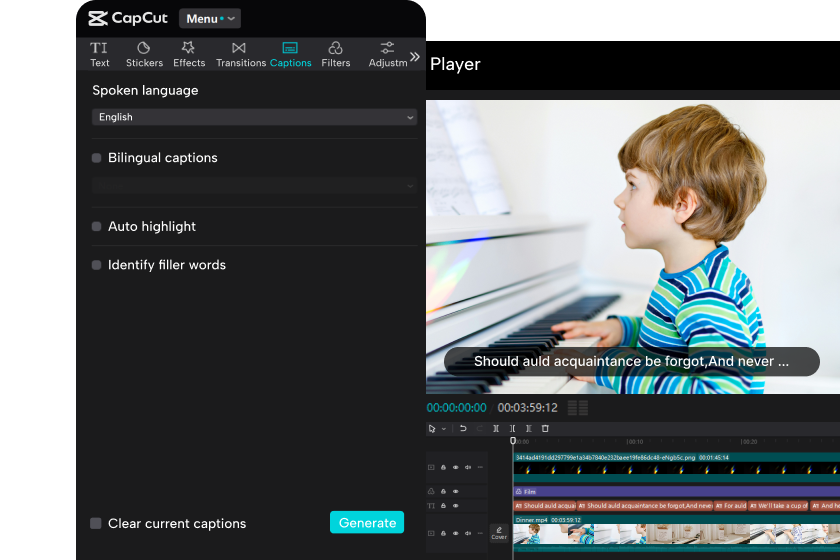Hide the captions text track
Screen dimensions: 840x560
[x=456, y=506]
